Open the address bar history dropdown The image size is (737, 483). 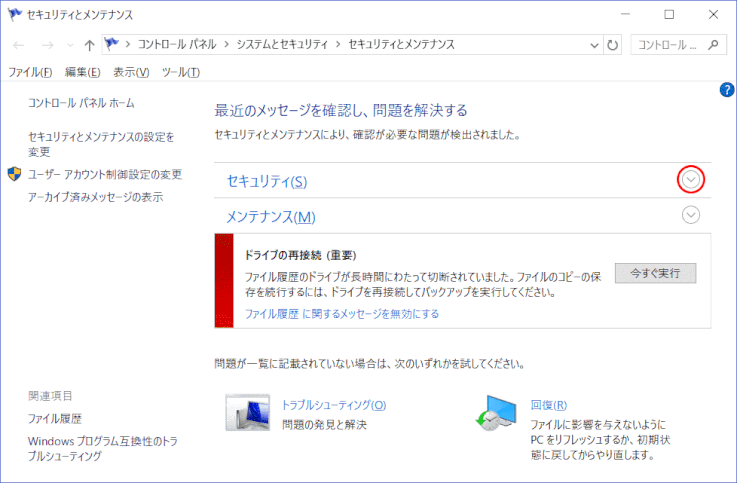594,45
